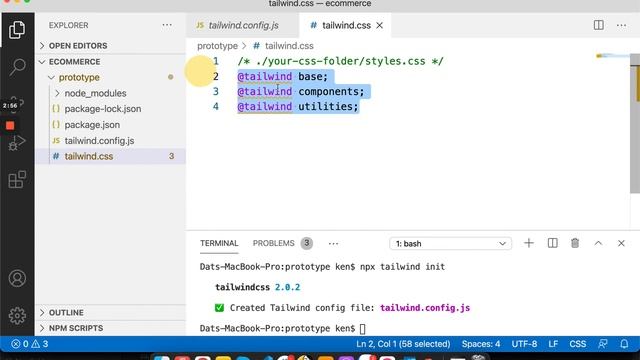Click the text "base;" on line 2
Screen dimensions: 640x360
click(313, 76)
